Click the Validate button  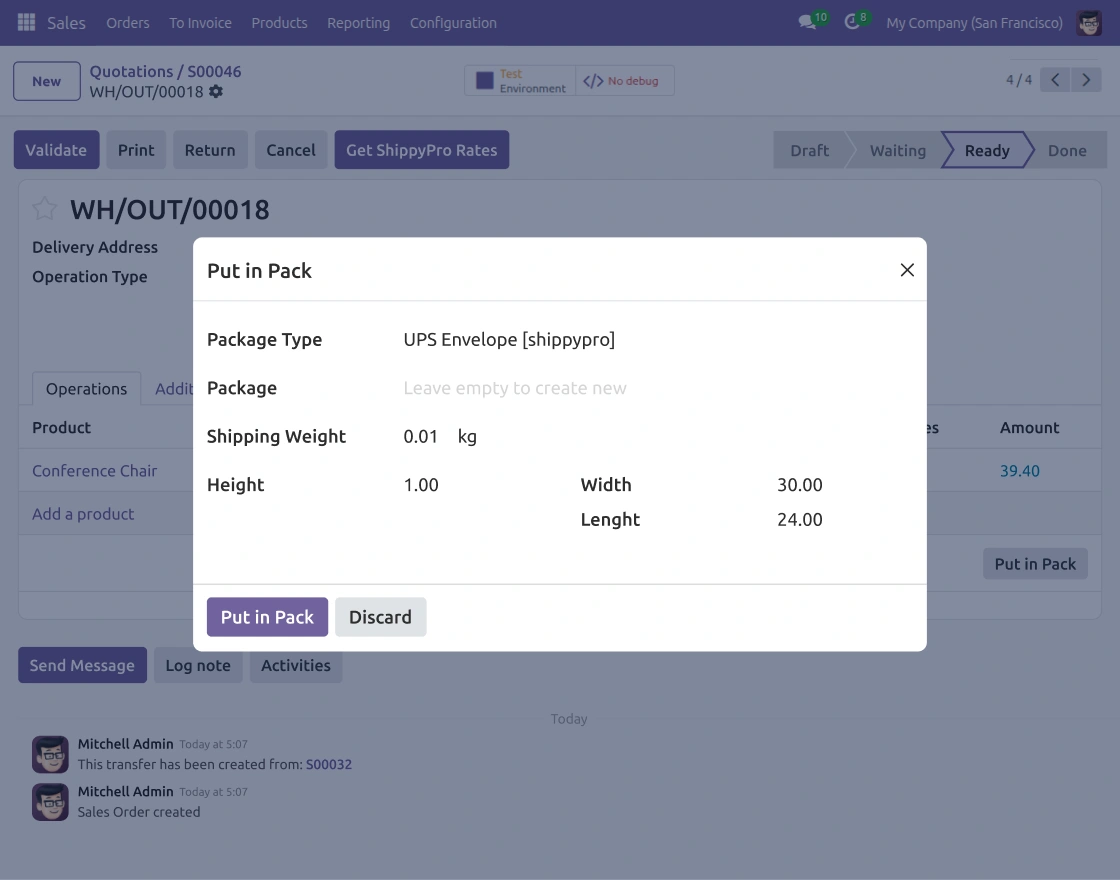coord(56,150)
